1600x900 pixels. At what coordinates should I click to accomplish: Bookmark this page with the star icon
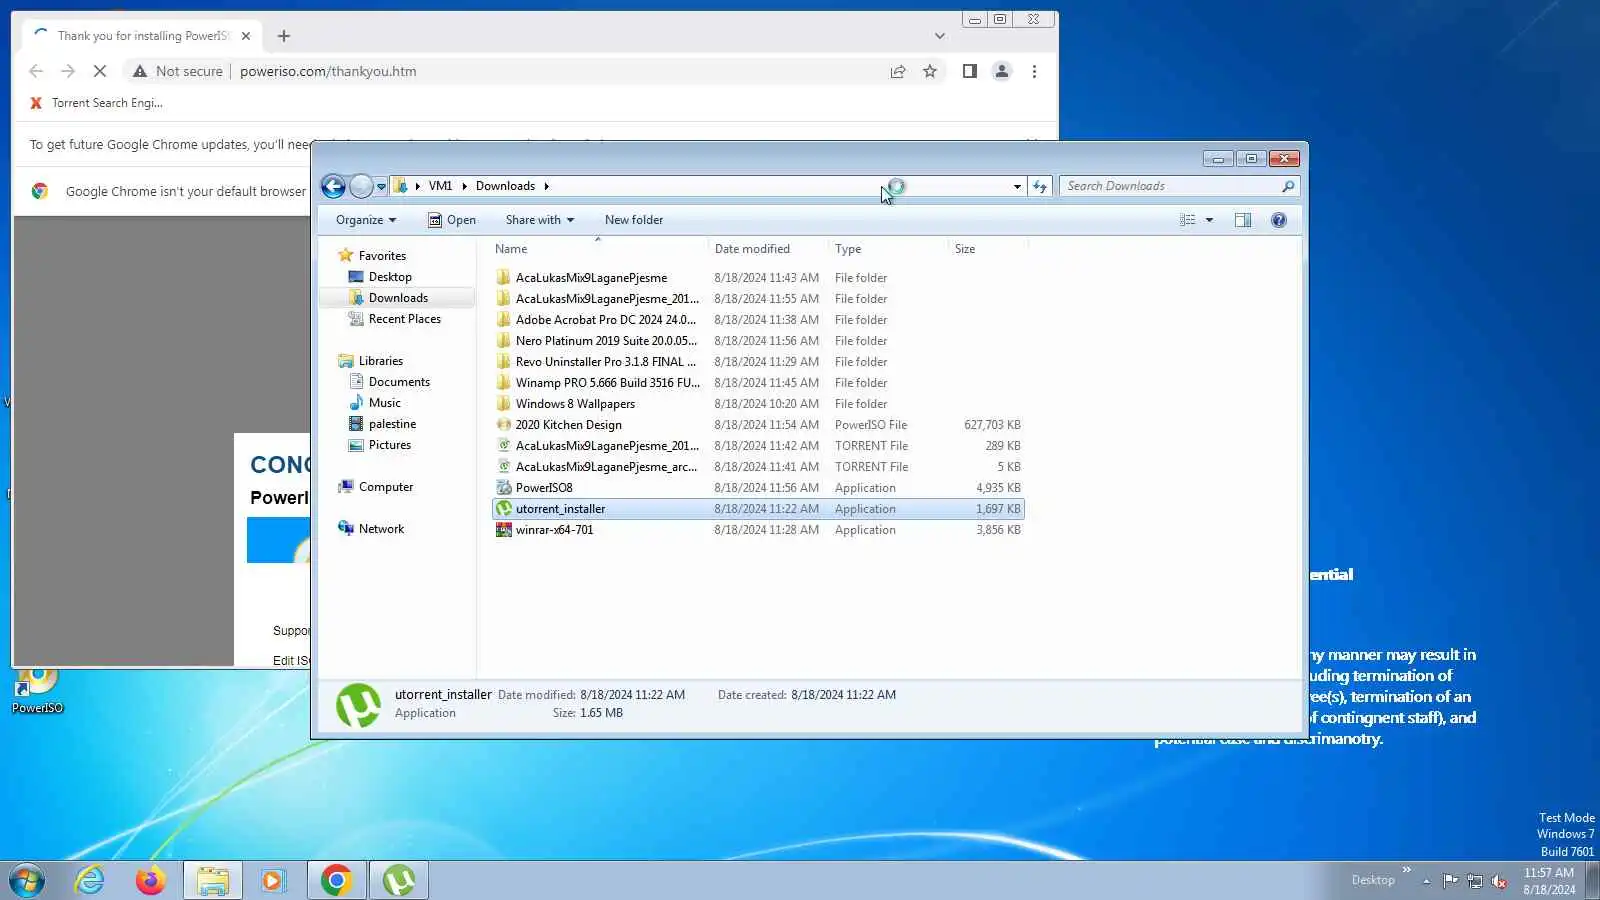click(x=930, y=71)
